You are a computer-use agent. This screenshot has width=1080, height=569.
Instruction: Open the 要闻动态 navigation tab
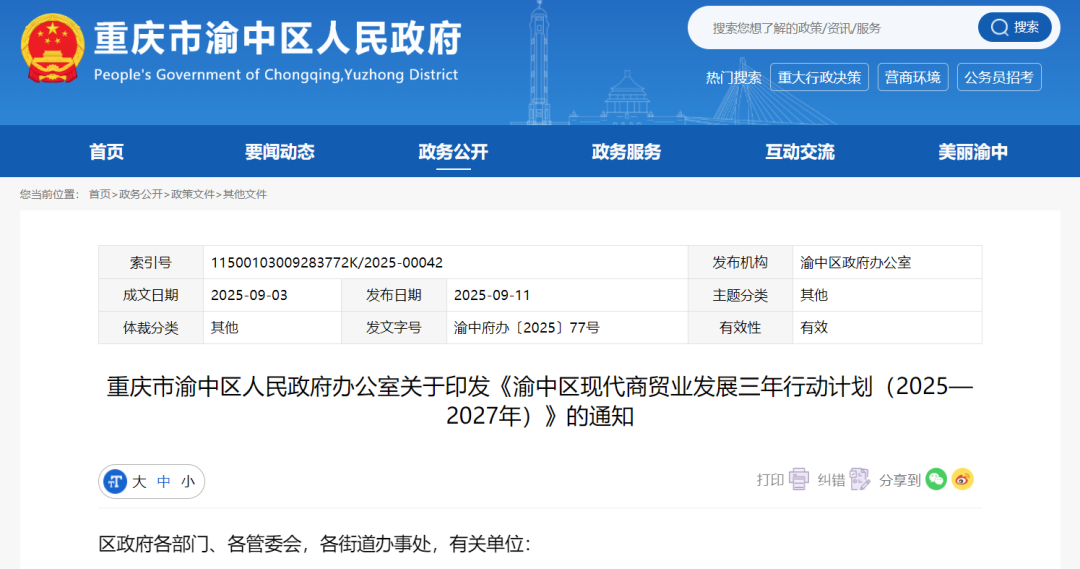point(280,152)
